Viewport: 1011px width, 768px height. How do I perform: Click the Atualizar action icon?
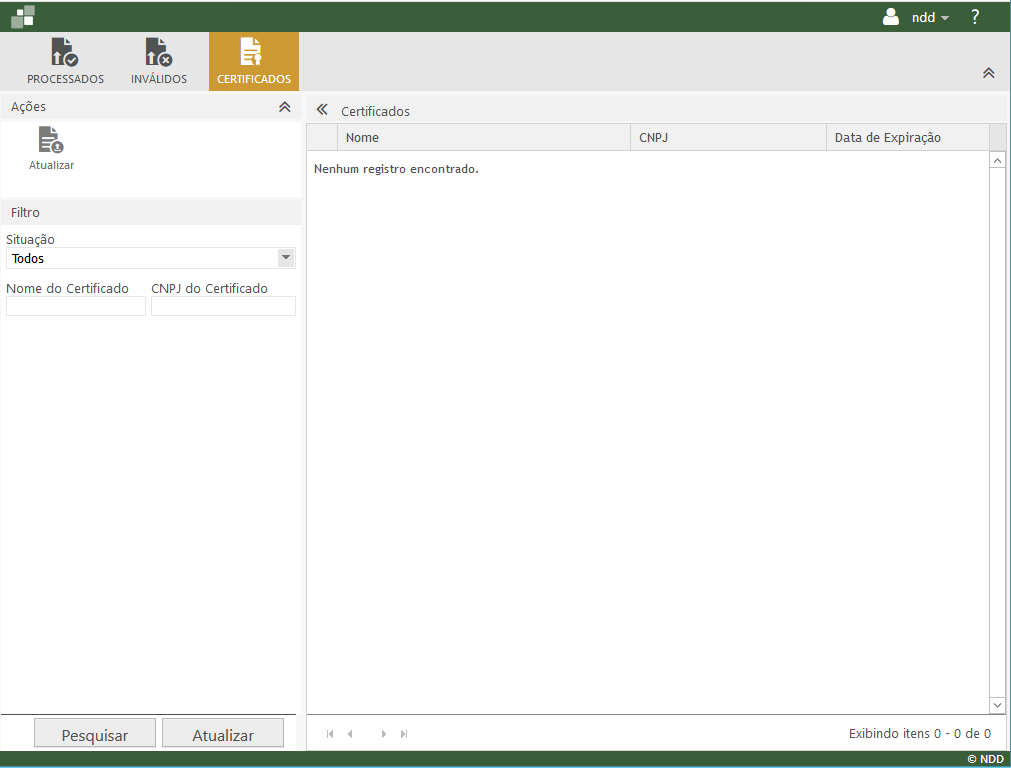(x=51, y=148)
